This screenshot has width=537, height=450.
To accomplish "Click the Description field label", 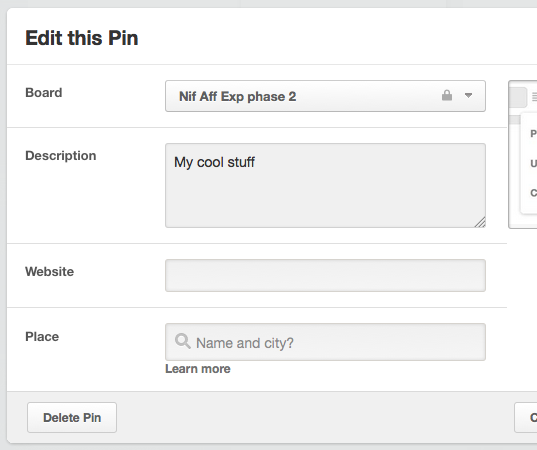I will click(61, 156).
